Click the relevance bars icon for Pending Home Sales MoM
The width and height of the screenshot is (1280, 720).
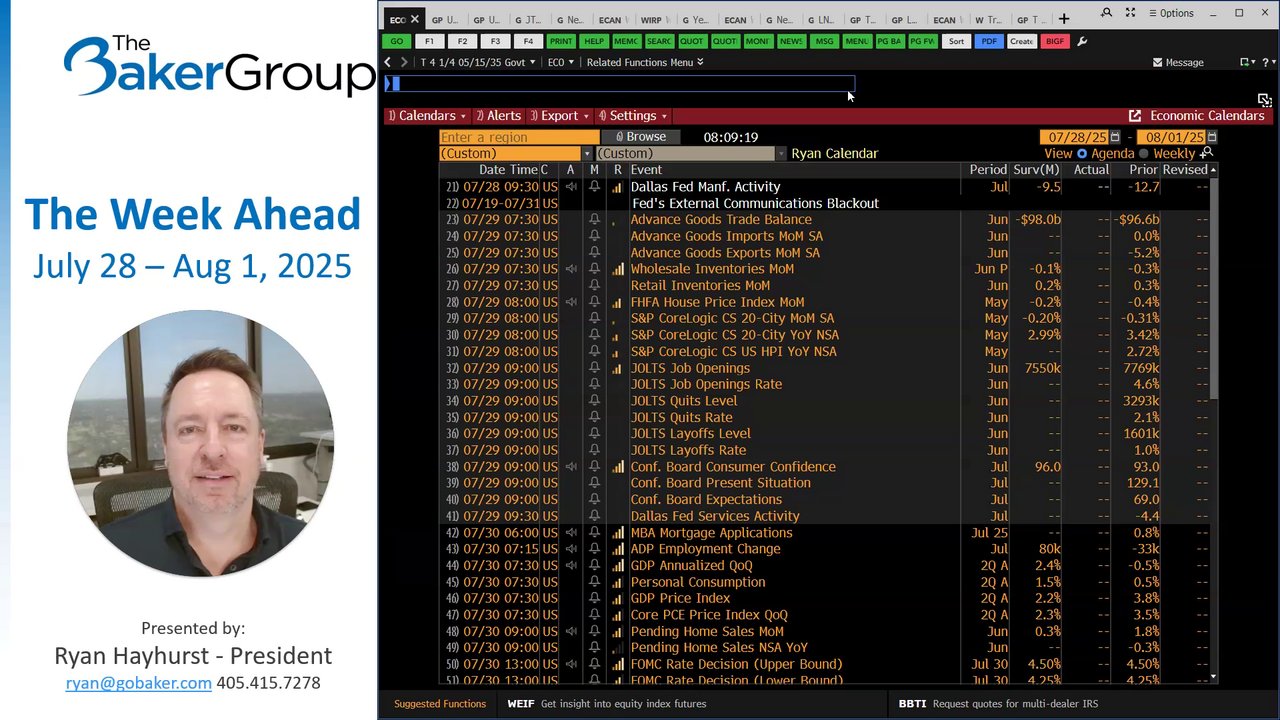coord(617,632)
